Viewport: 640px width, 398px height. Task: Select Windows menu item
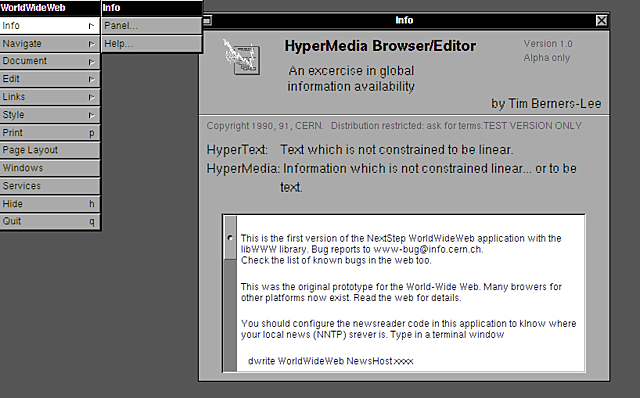(x=50, y=168)
